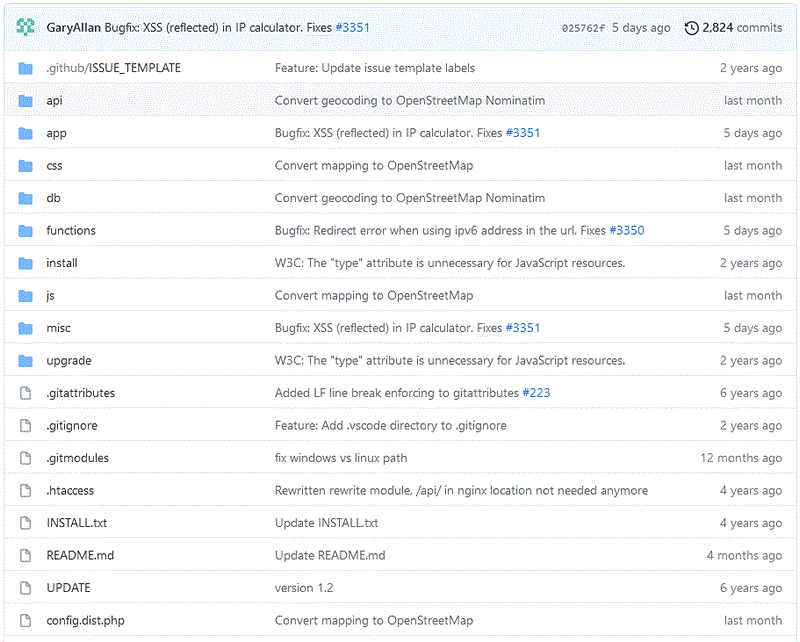Click the folder icon beside api
Screen dimensions: 800x642
[26, 101]
